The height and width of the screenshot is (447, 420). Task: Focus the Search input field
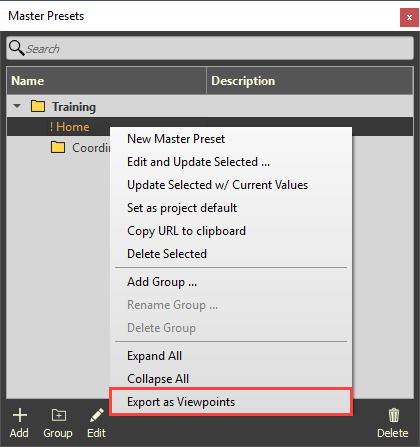point(210,48)
